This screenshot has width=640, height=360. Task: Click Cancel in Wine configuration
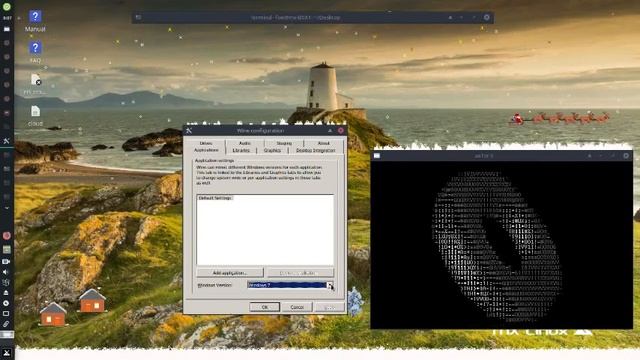[x=297, y=307]
